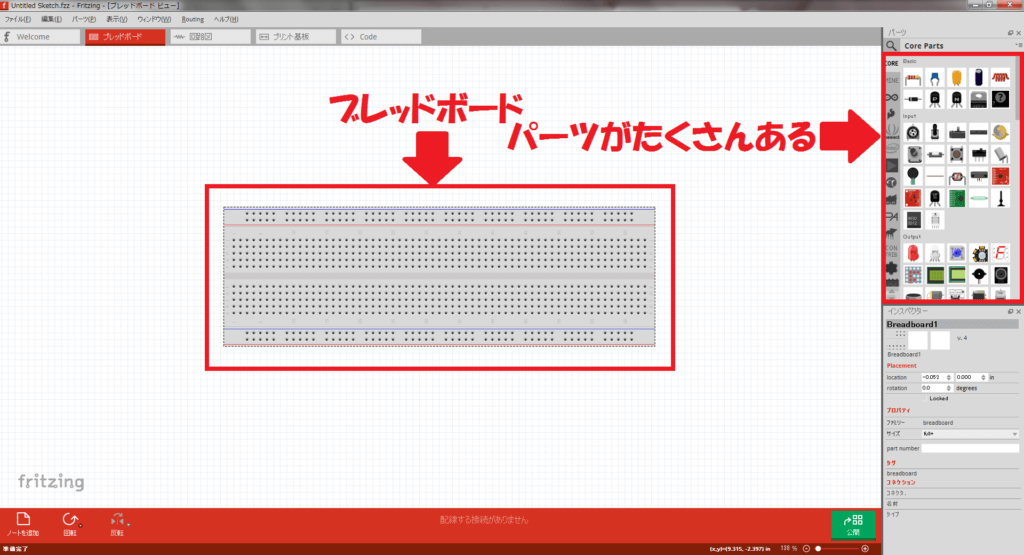Open the Core Parts bin options menu
Image resolution: width=1024 pixels, height=555 pixels.
click(x=1018, y=45)
